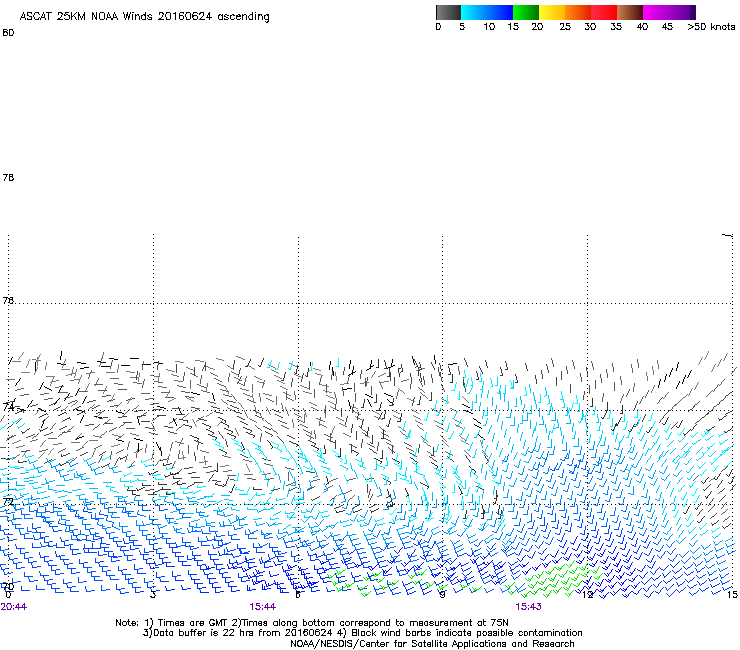The height and width of the screenshot is (650, 740).
Task: Click the '3' longitude axis label
Action: coord(153,595)
